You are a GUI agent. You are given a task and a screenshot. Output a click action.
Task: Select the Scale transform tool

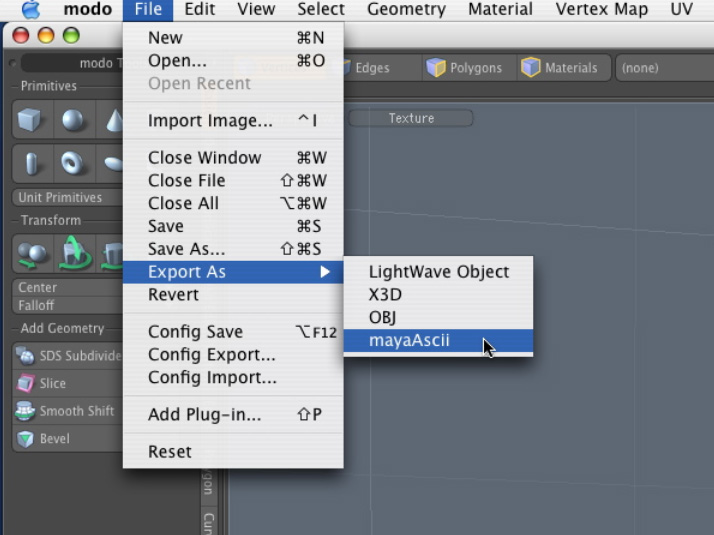(111, 254)
